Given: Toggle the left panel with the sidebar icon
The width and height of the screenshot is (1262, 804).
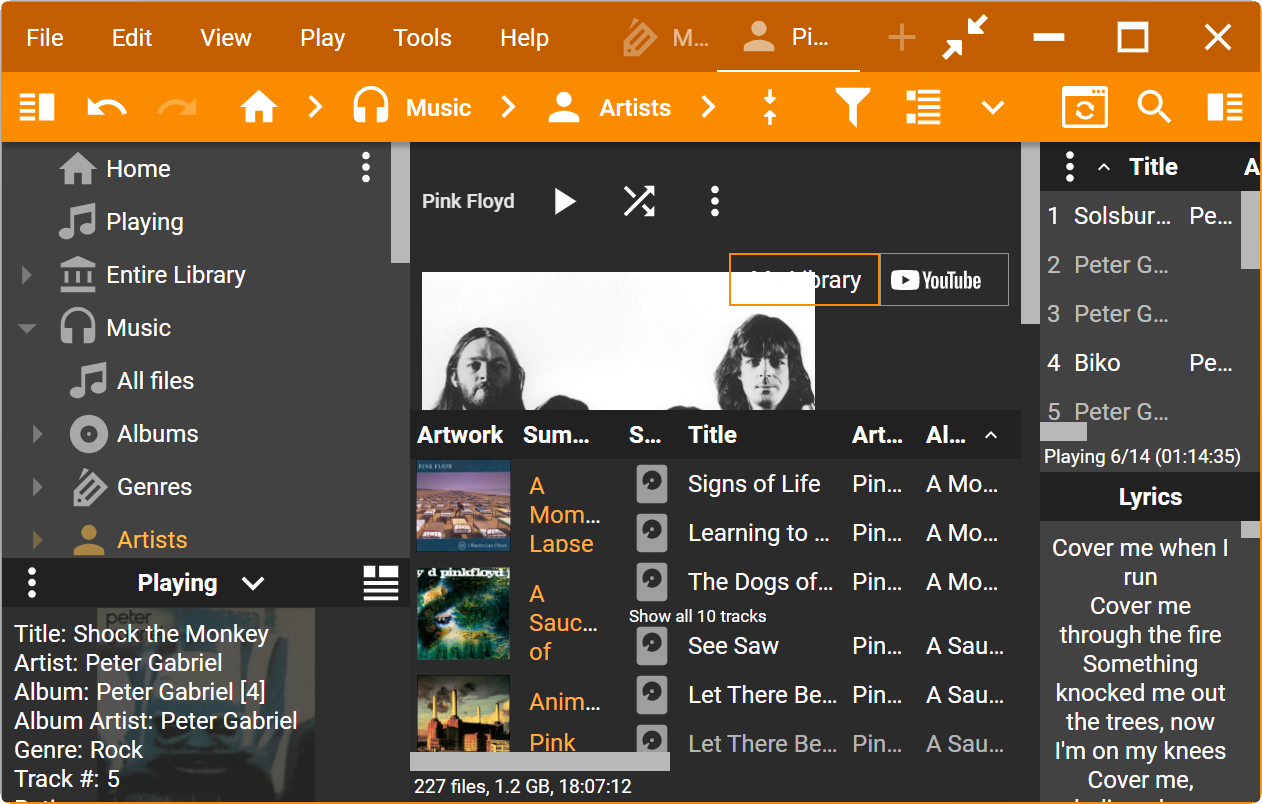Looking at the screenshot, I should click(x=37, y=107).
